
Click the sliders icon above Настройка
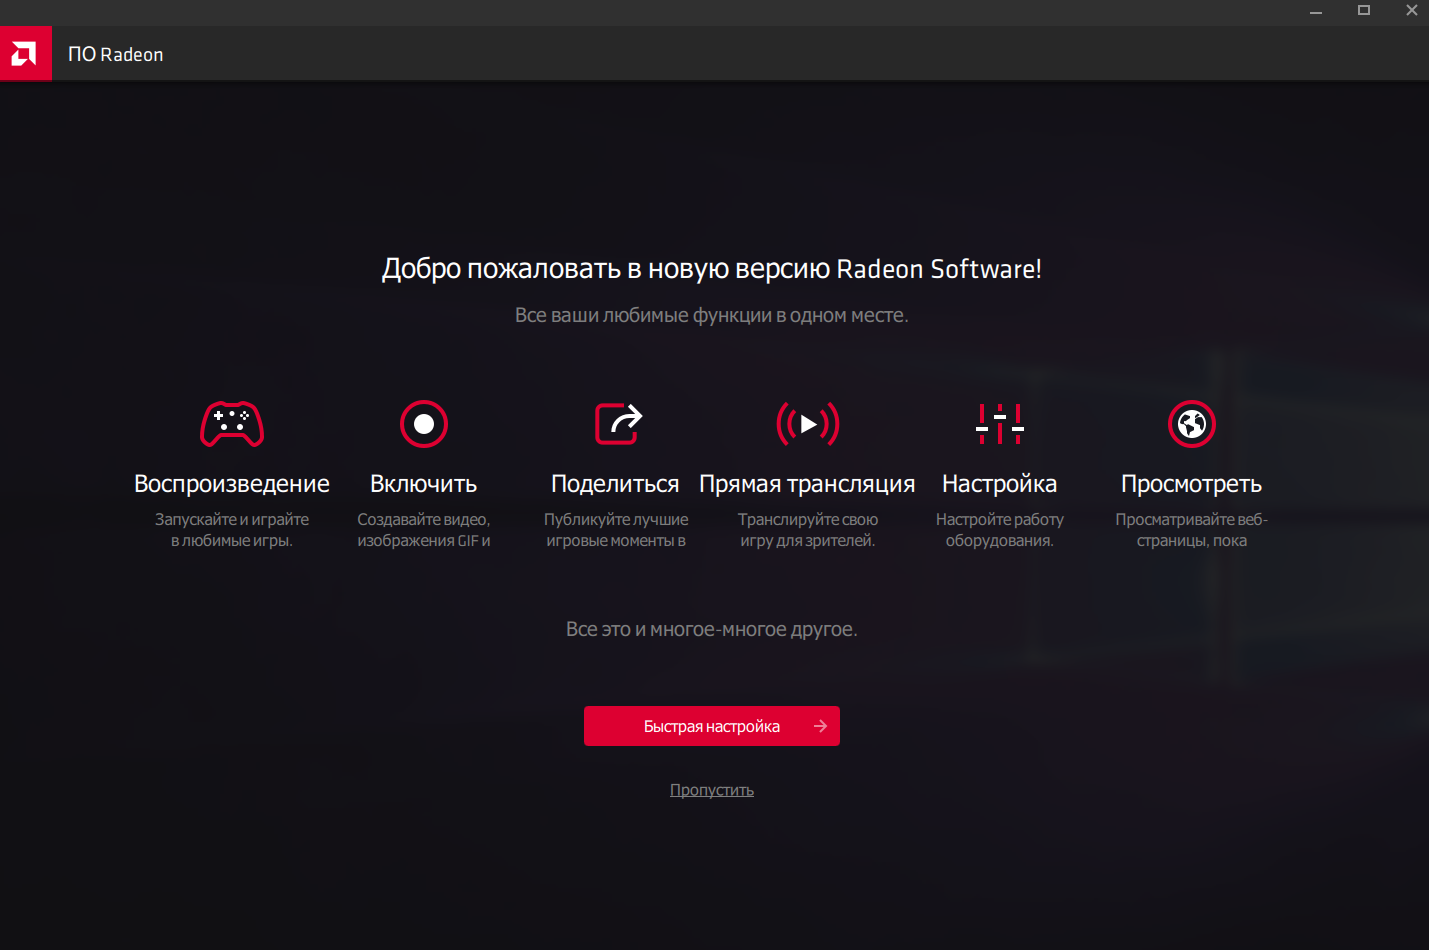(1000, 424)
